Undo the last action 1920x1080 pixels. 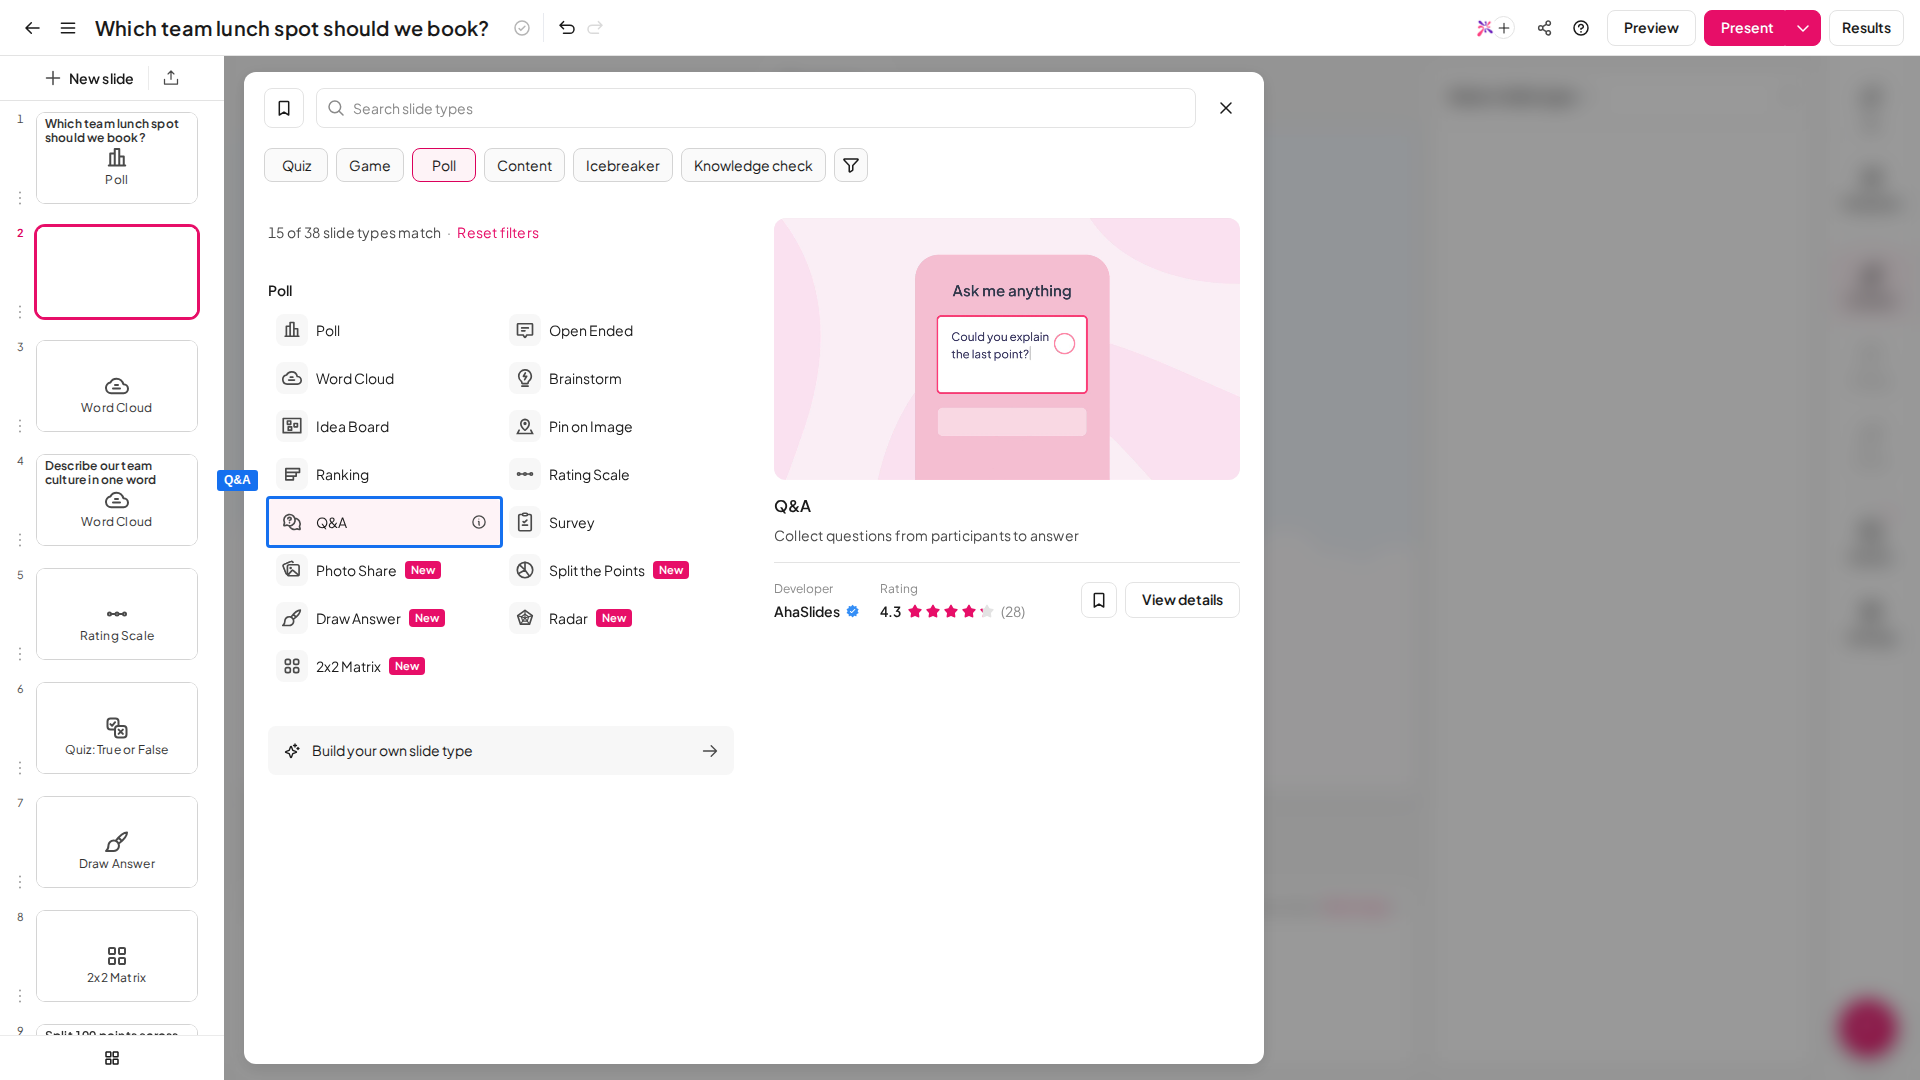(567, 28)
